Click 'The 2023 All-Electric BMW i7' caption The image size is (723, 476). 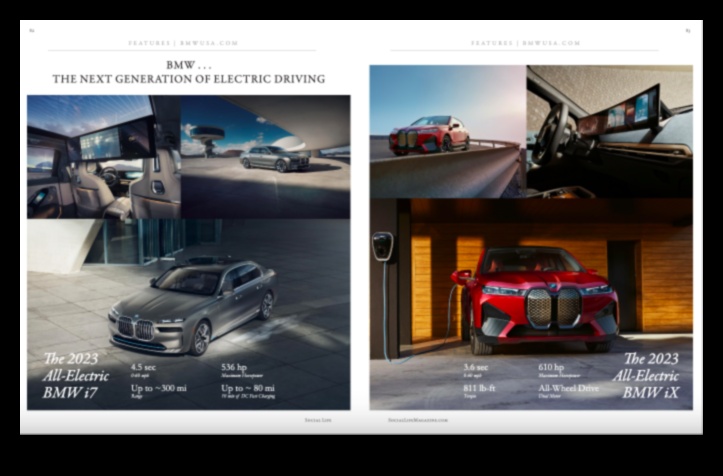pos(72,375)
